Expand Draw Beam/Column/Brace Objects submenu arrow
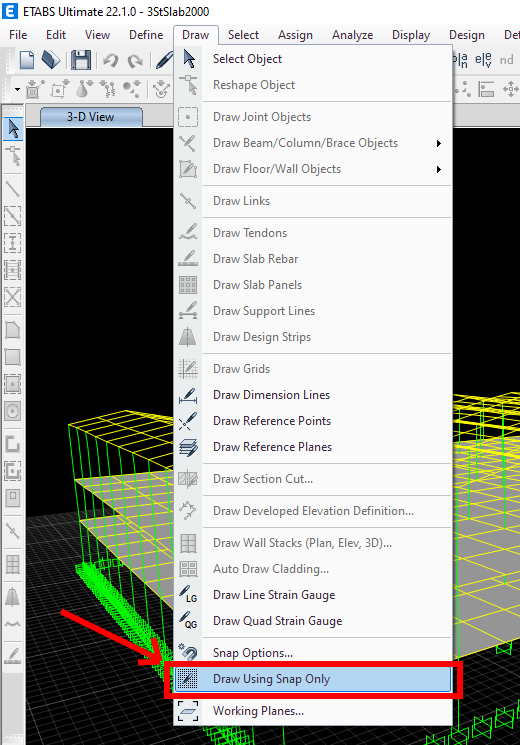Viewport: 520px width, 745px height. click(x=439, y=143)
